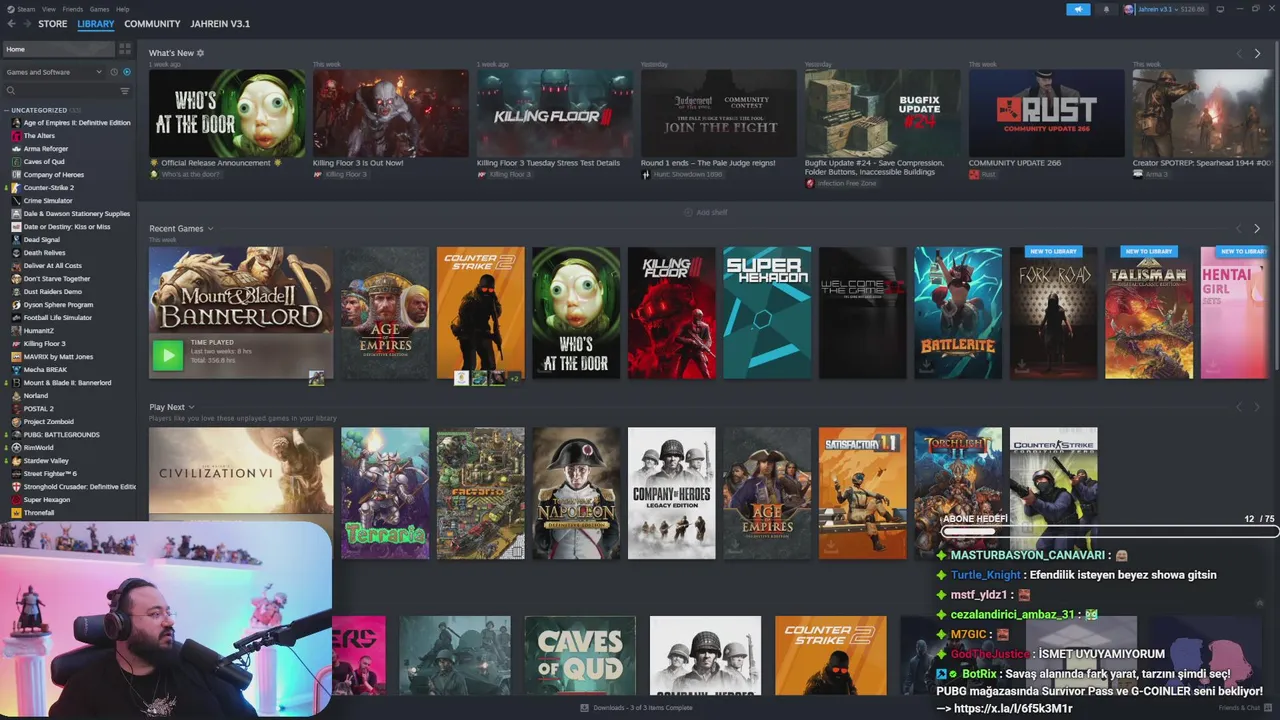This screenshot has height=720, width=1280.
Task: Open the Friends menu
Action: [x=73, y=9]
